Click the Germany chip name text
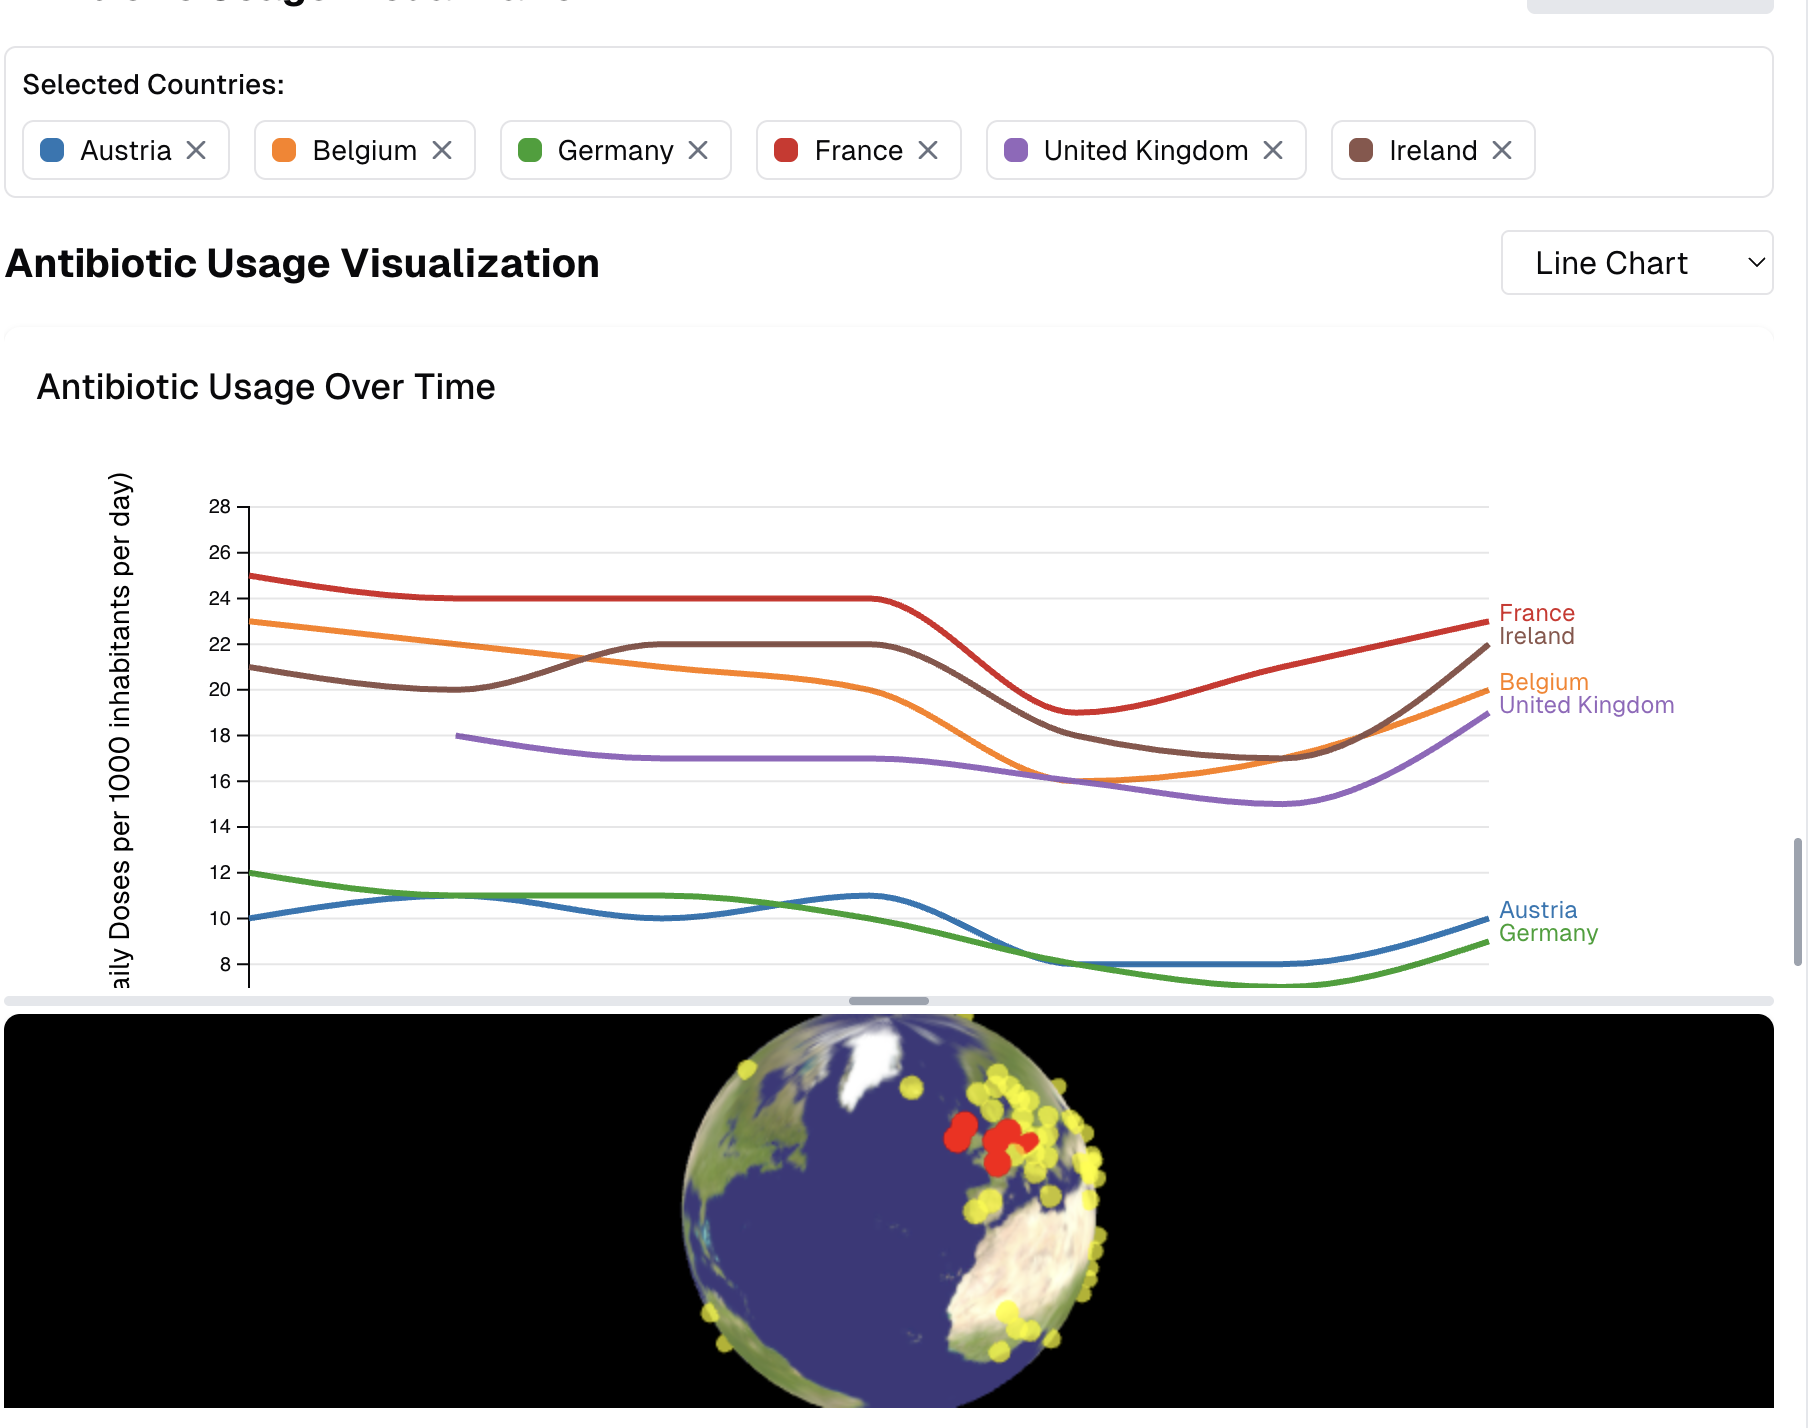The width and height of the screenshot is (1820, 1428). 616,150
